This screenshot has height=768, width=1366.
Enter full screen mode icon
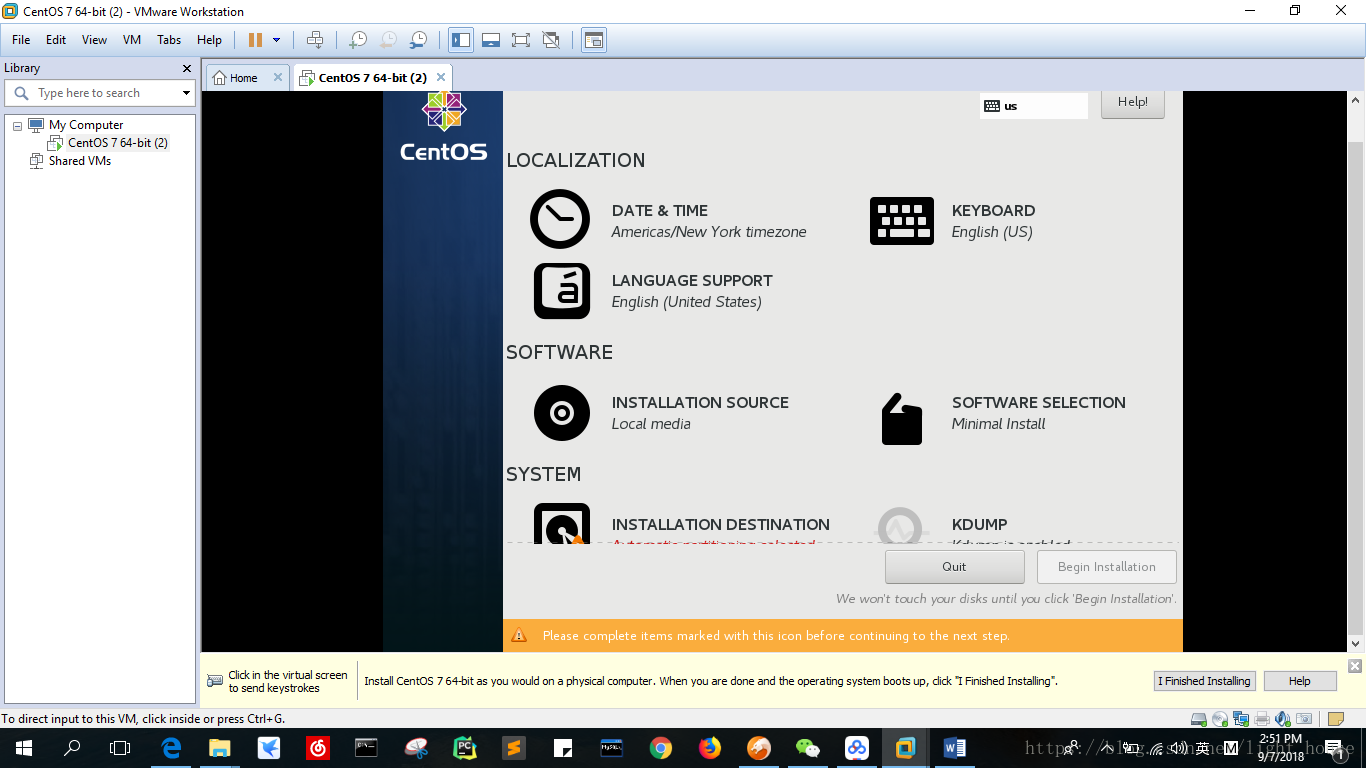coord(521,40)
